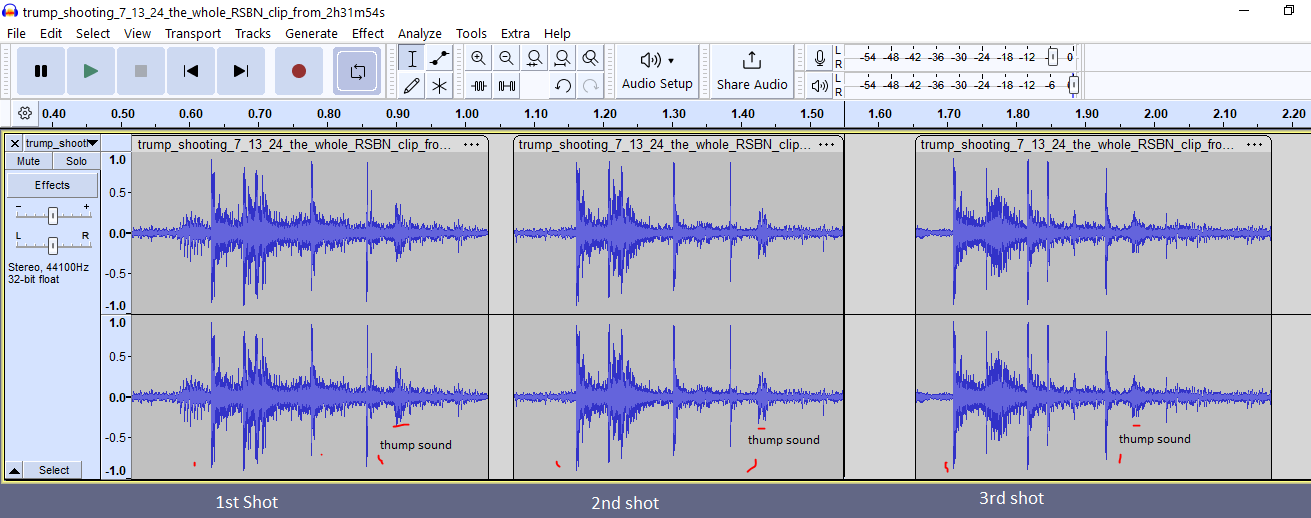Image resolution: width=1311 pixels, height=518 pixels.
Task: Adjust the playback level slider
Action: [1074, 85]
